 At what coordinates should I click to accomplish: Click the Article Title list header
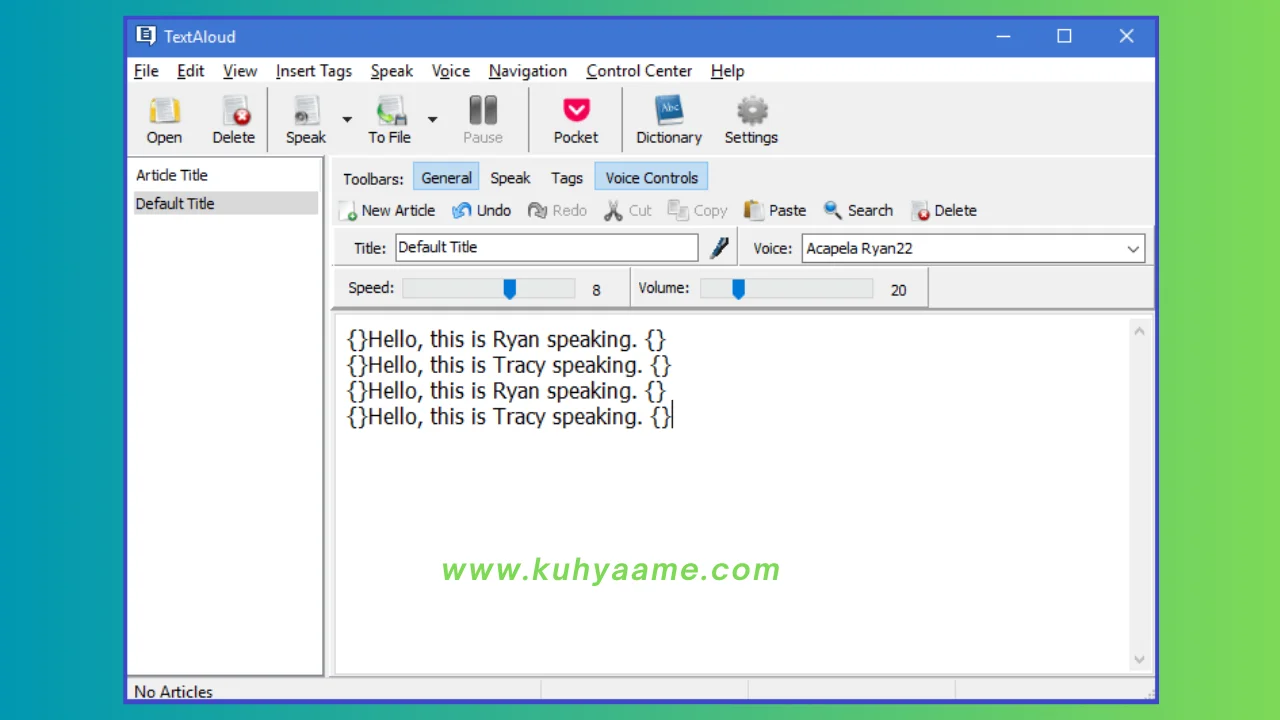coord(172,175)
